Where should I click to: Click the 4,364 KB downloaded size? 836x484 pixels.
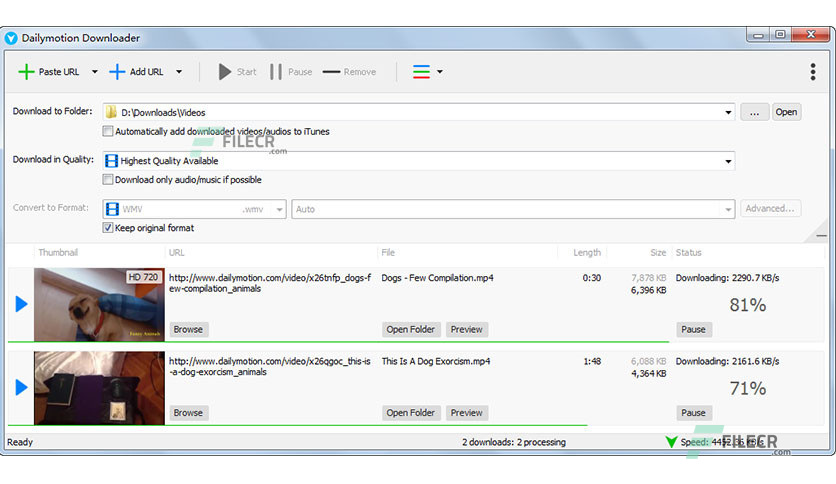pyautogui.click(x=648, y=373)
